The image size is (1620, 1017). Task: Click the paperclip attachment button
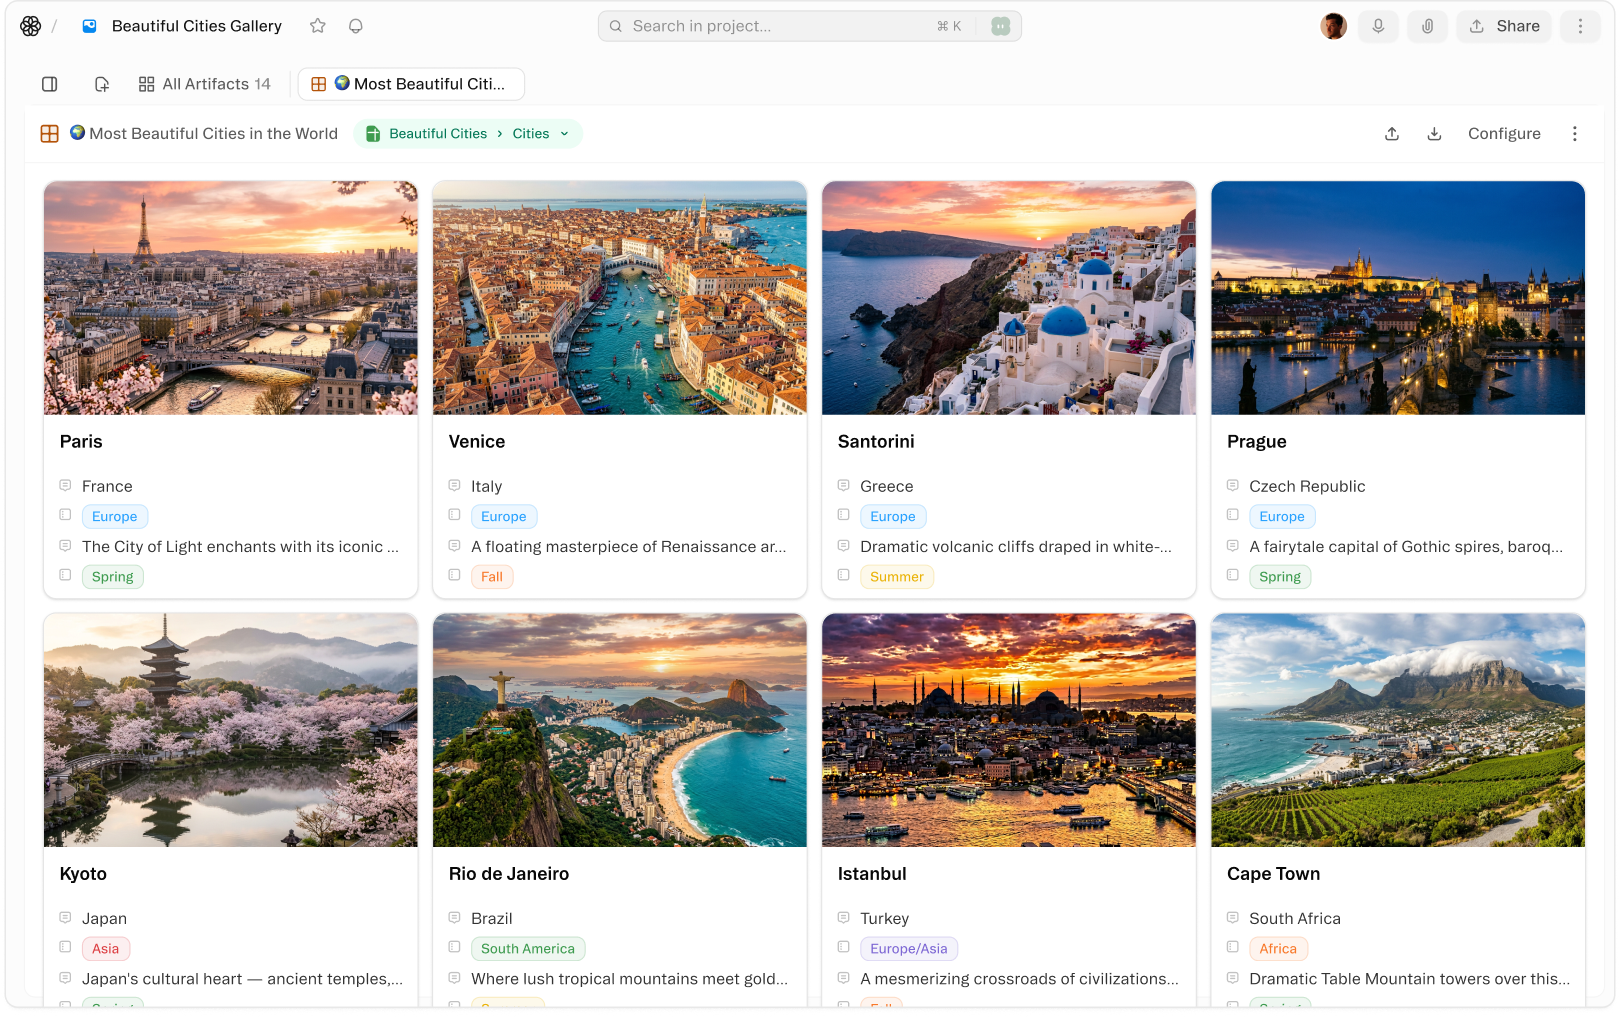pos(1427,26)
